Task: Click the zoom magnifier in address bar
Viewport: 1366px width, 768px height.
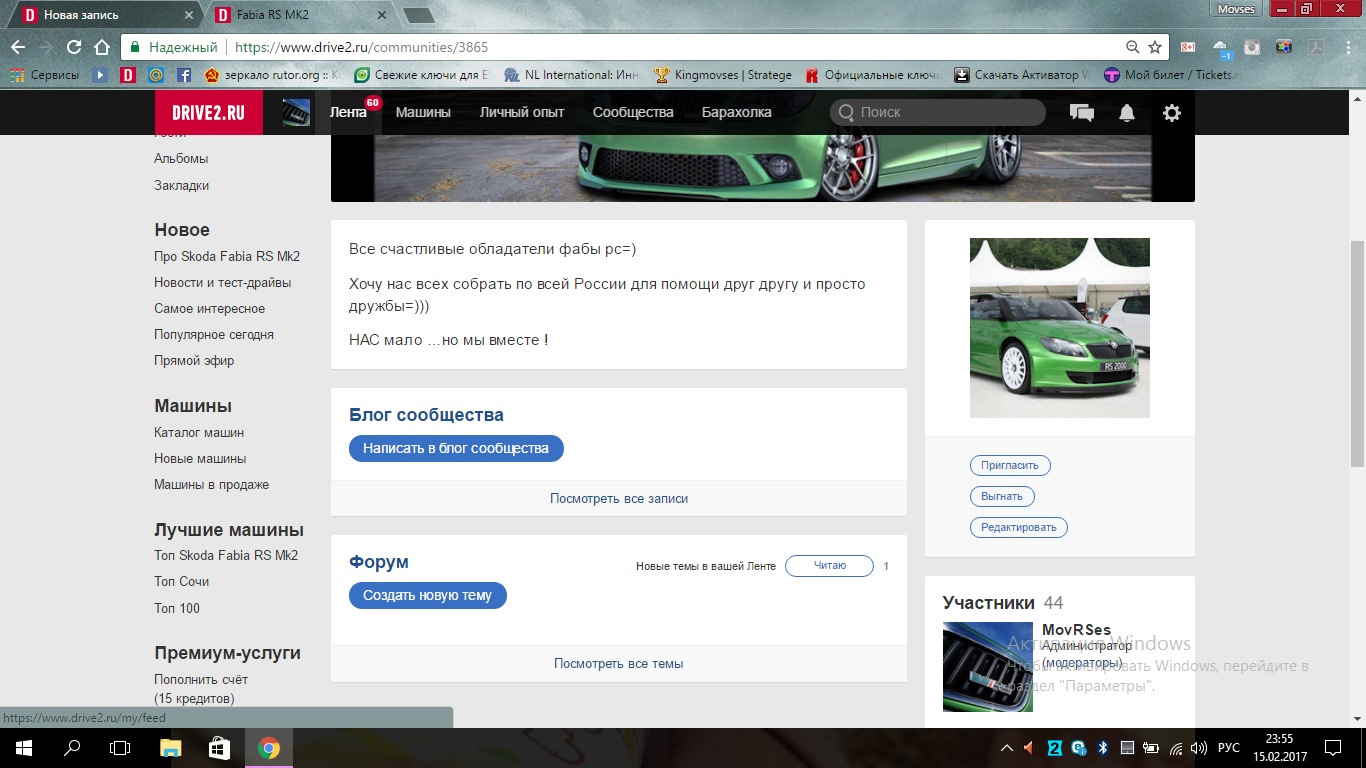Action: click(x=1132, y=47)
